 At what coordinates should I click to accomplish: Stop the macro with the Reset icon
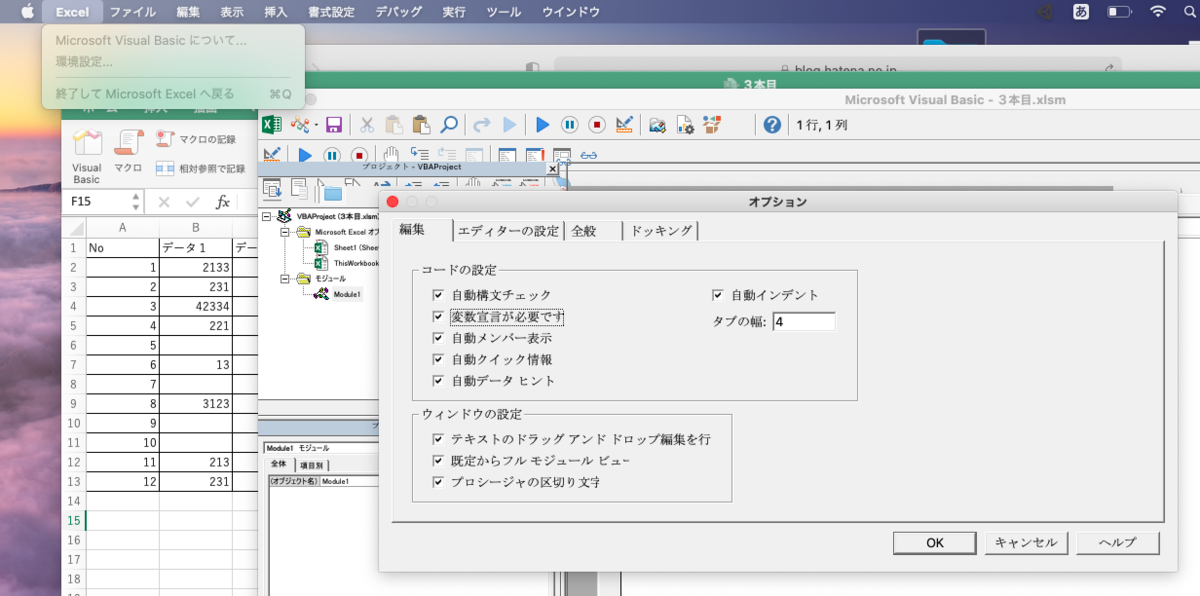[597, 125]
